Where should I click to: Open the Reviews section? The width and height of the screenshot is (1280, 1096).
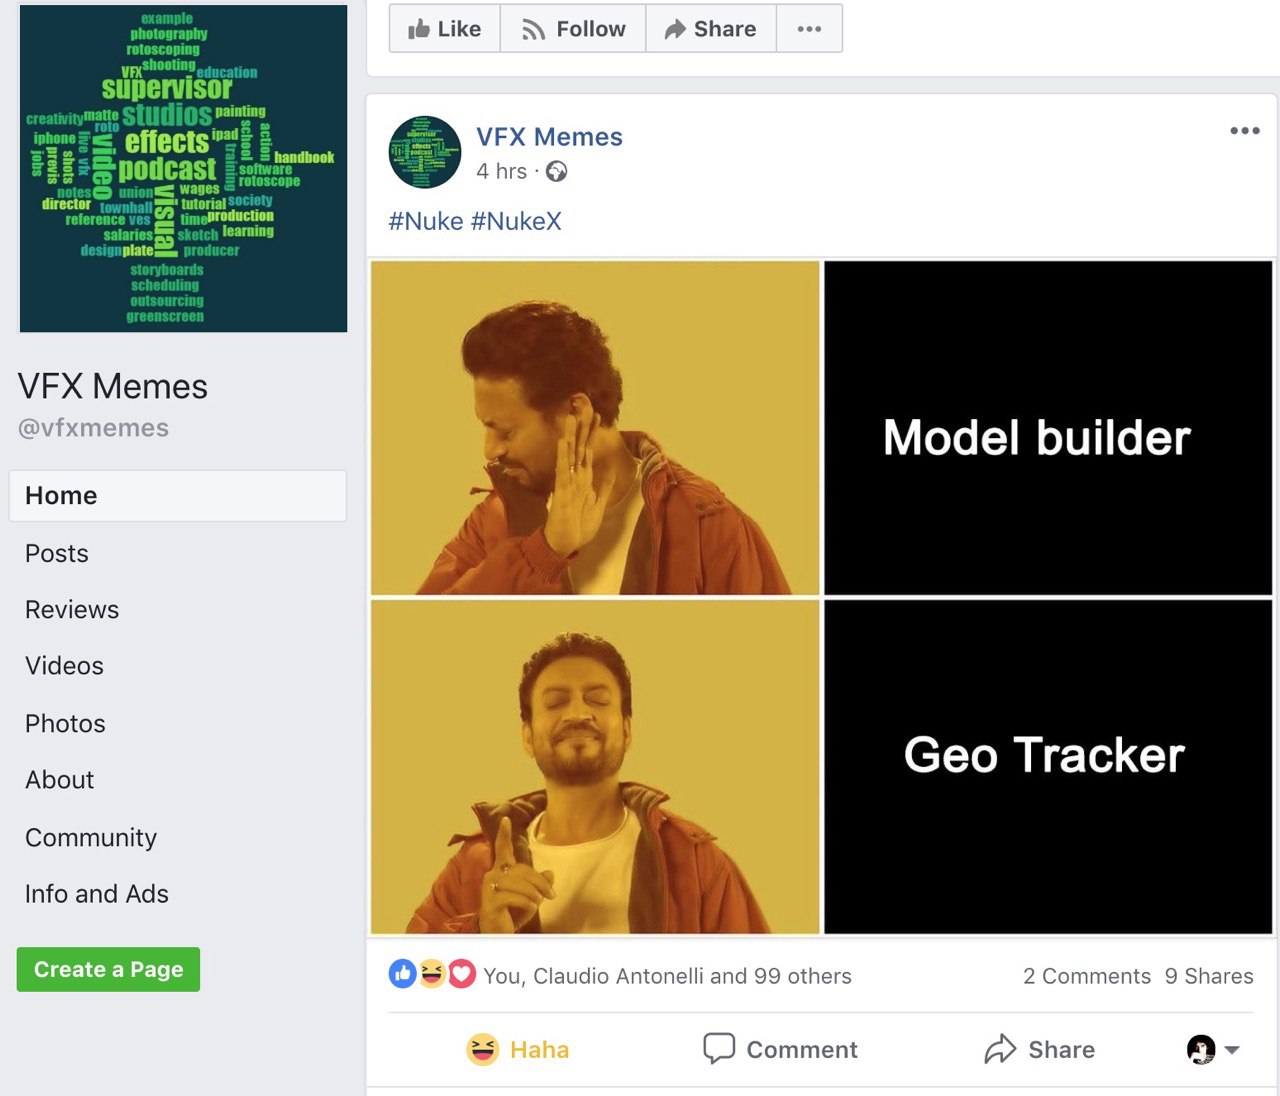point(72,610)
